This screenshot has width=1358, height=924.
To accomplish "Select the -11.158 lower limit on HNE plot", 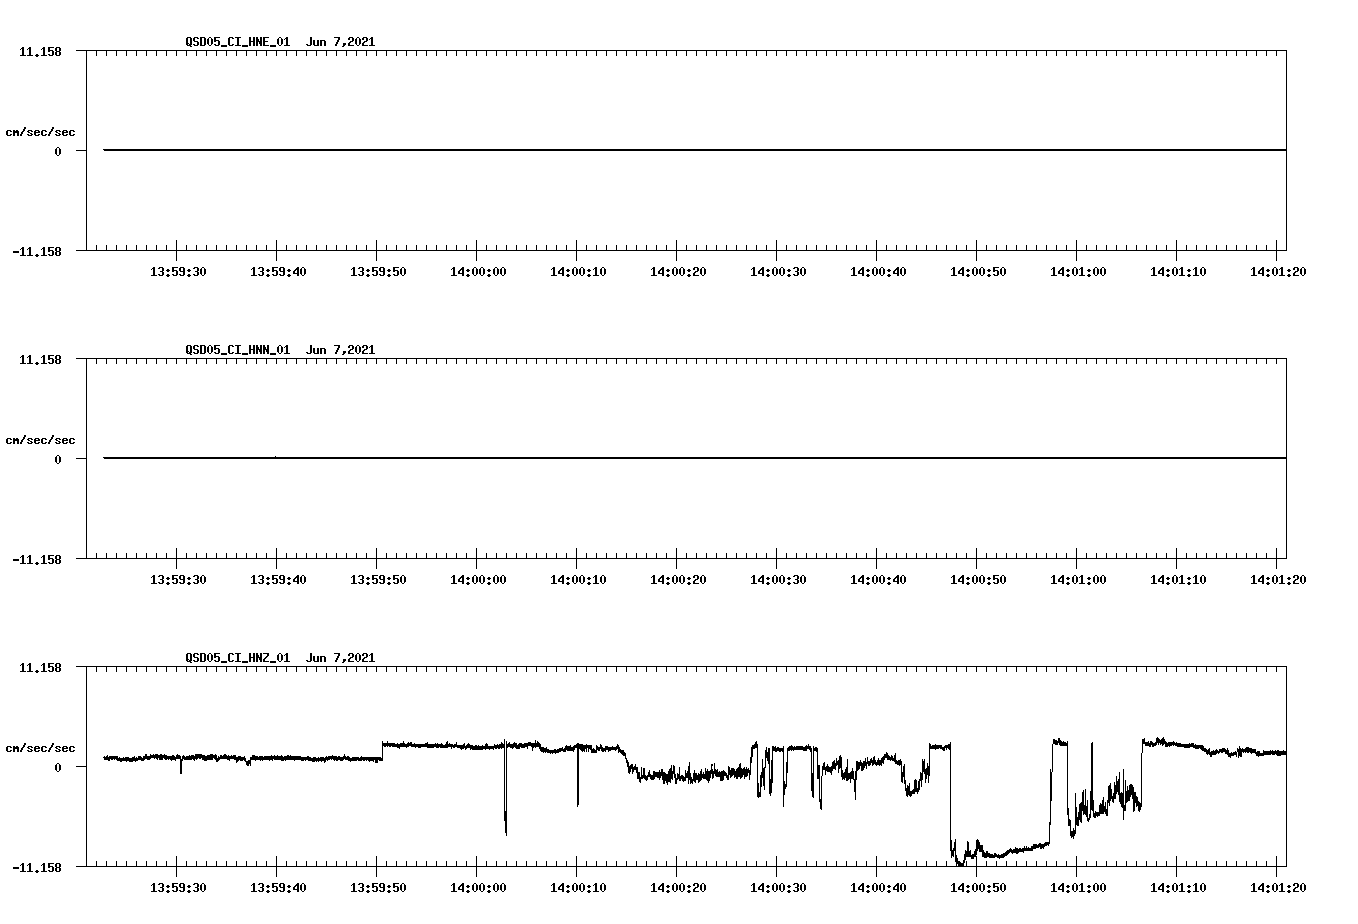I will pos(37,252).
